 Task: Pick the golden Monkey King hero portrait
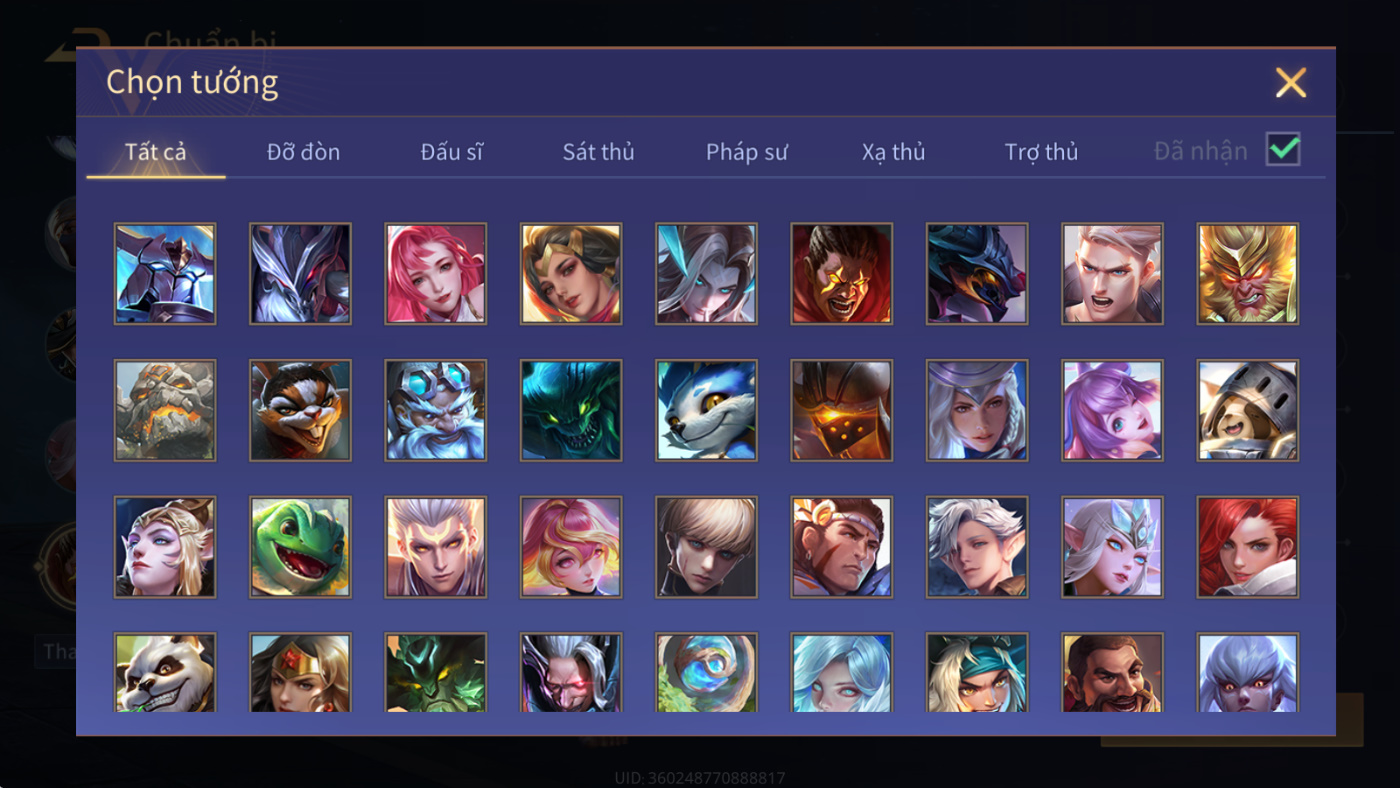(1248, 273)
